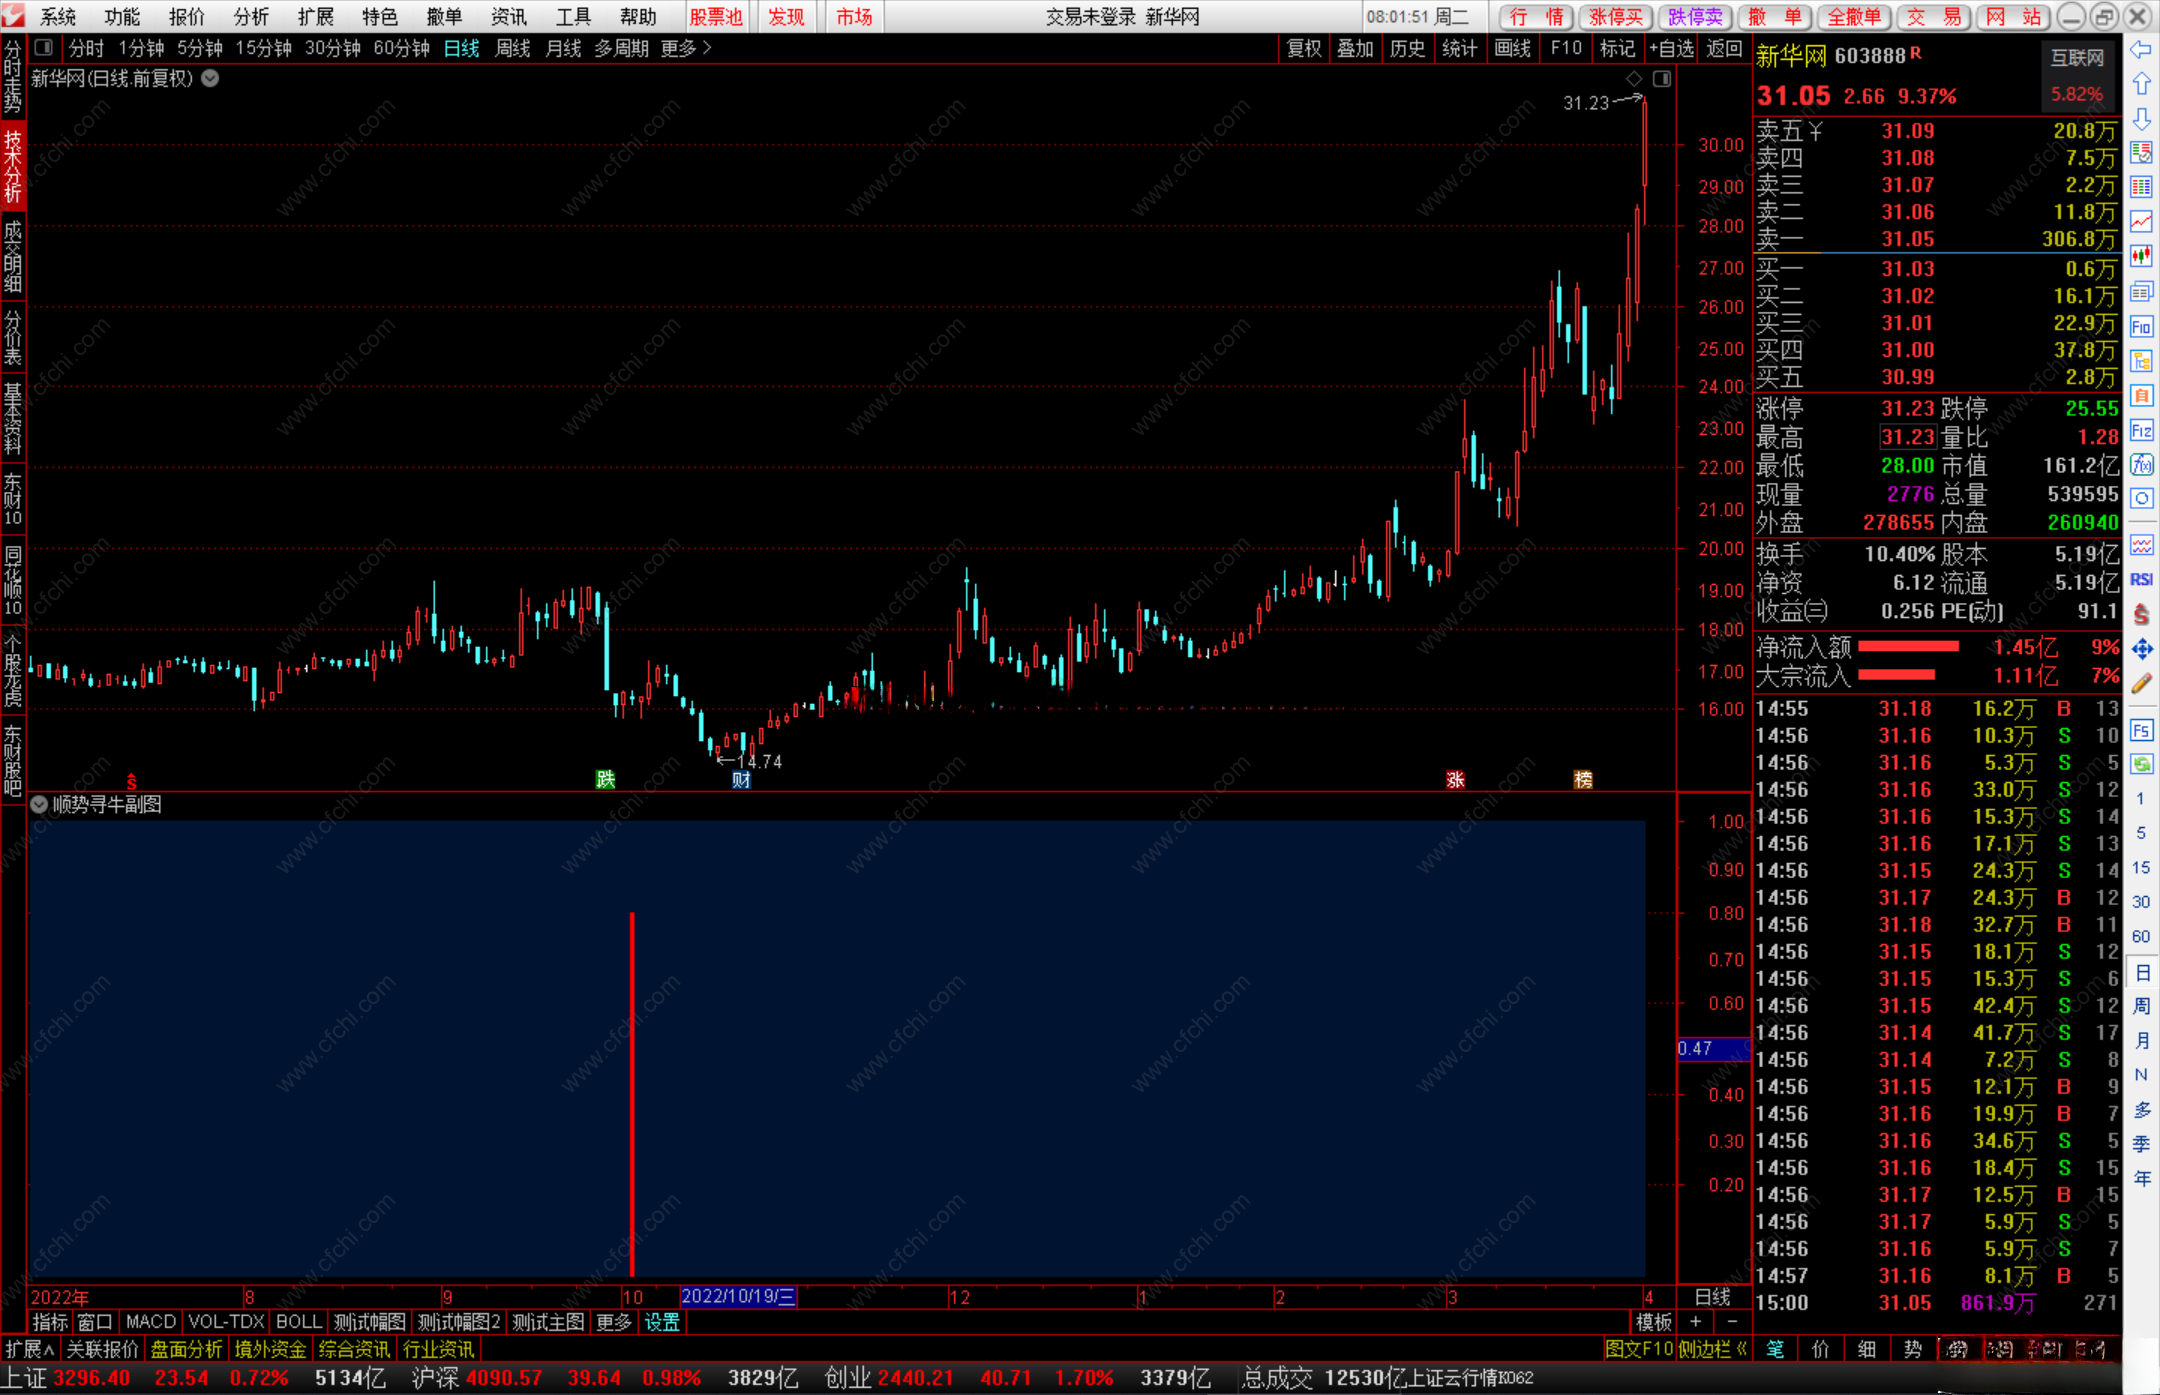Click the four-way move arrows icon

click(x=2140, y=649)
